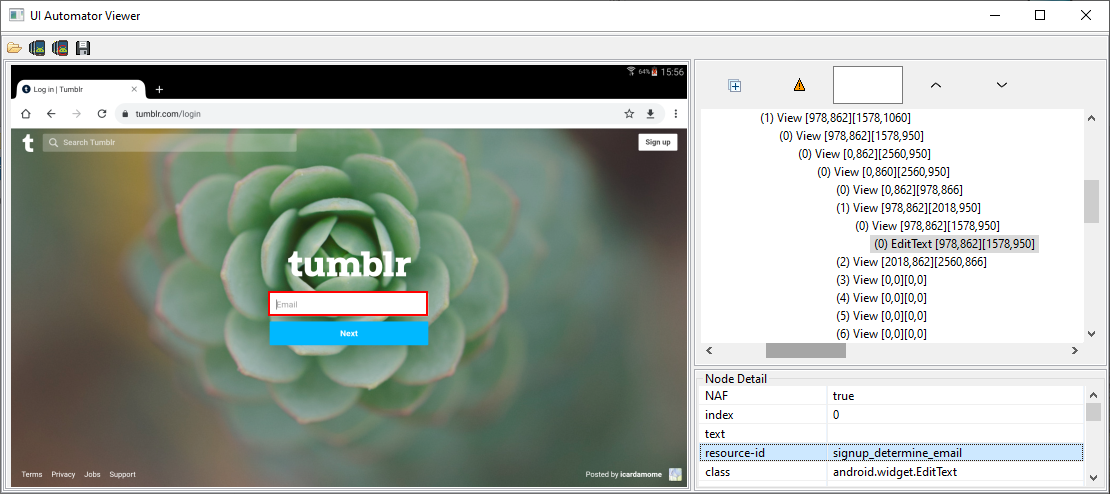Click the Tumblr "t" logo in the page header
Image resolution: width=1110 pixels, height=494 pixels.
[28, 143]
